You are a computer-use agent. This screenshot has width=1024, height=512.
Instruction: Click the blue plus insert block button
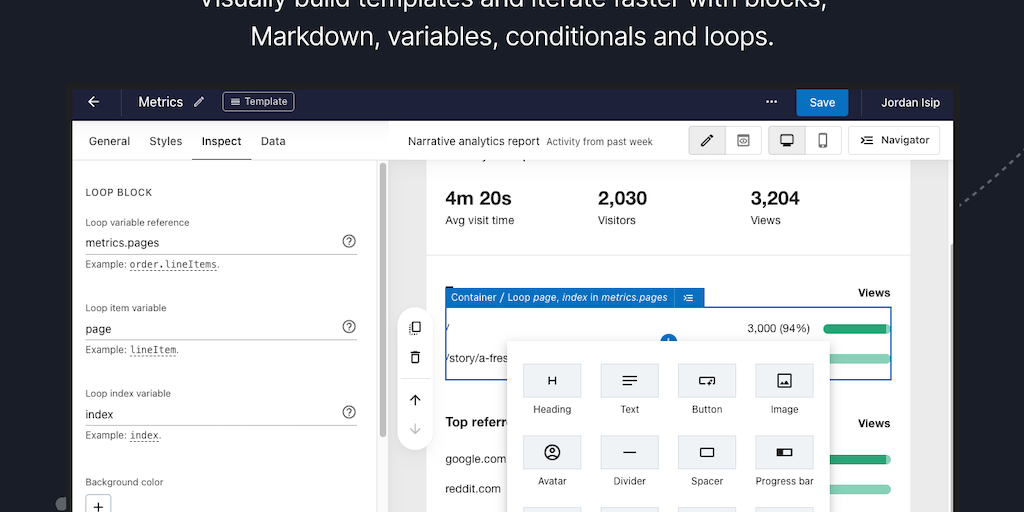pos(668,338)
